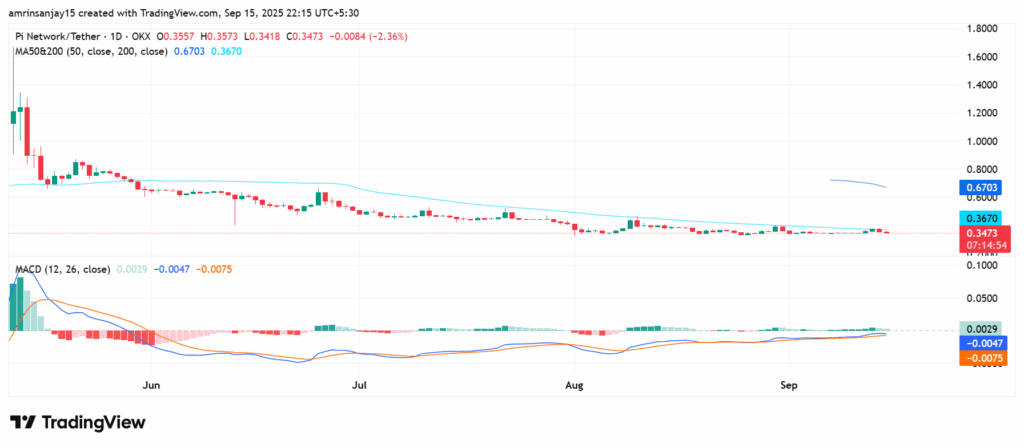Click the green 0.0029 tag on MACD axis
This screenshot has width=1024, height=448.
coord(979,328)
